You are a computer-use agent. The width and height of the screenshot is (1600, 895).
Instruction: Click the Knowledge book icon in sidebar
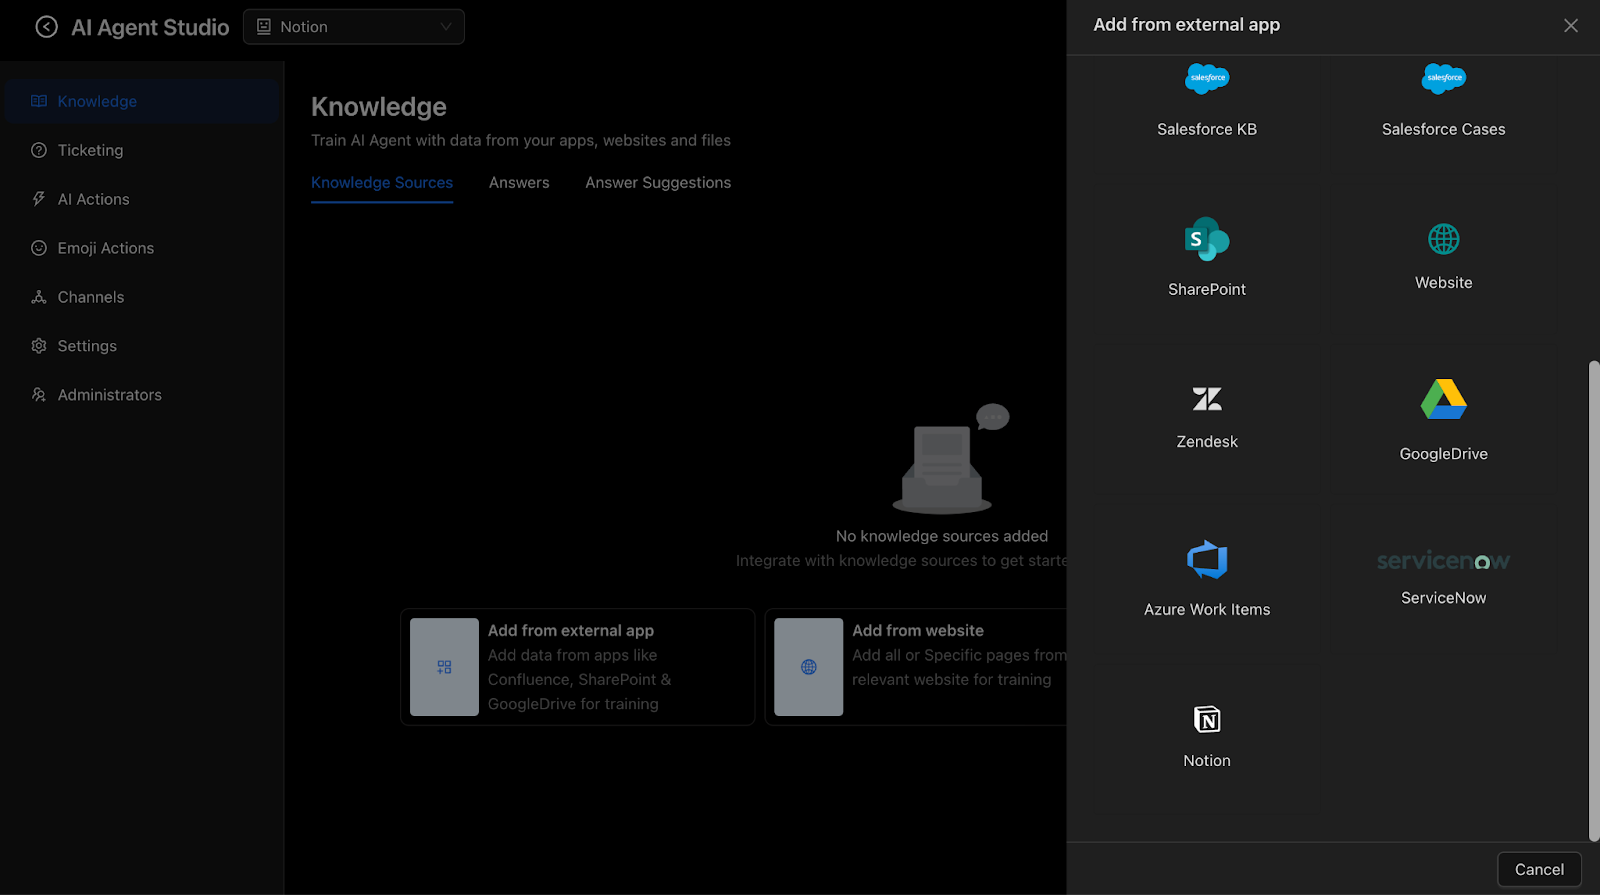(x=39, y=101)
